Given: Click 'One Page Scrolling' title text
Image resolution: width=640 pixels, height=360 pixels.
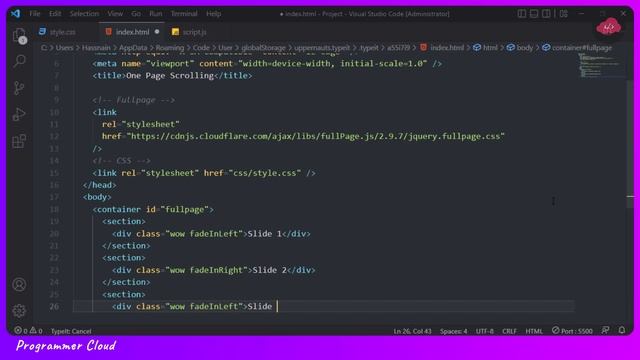Looking at the screenshot, I should [170, 76].
